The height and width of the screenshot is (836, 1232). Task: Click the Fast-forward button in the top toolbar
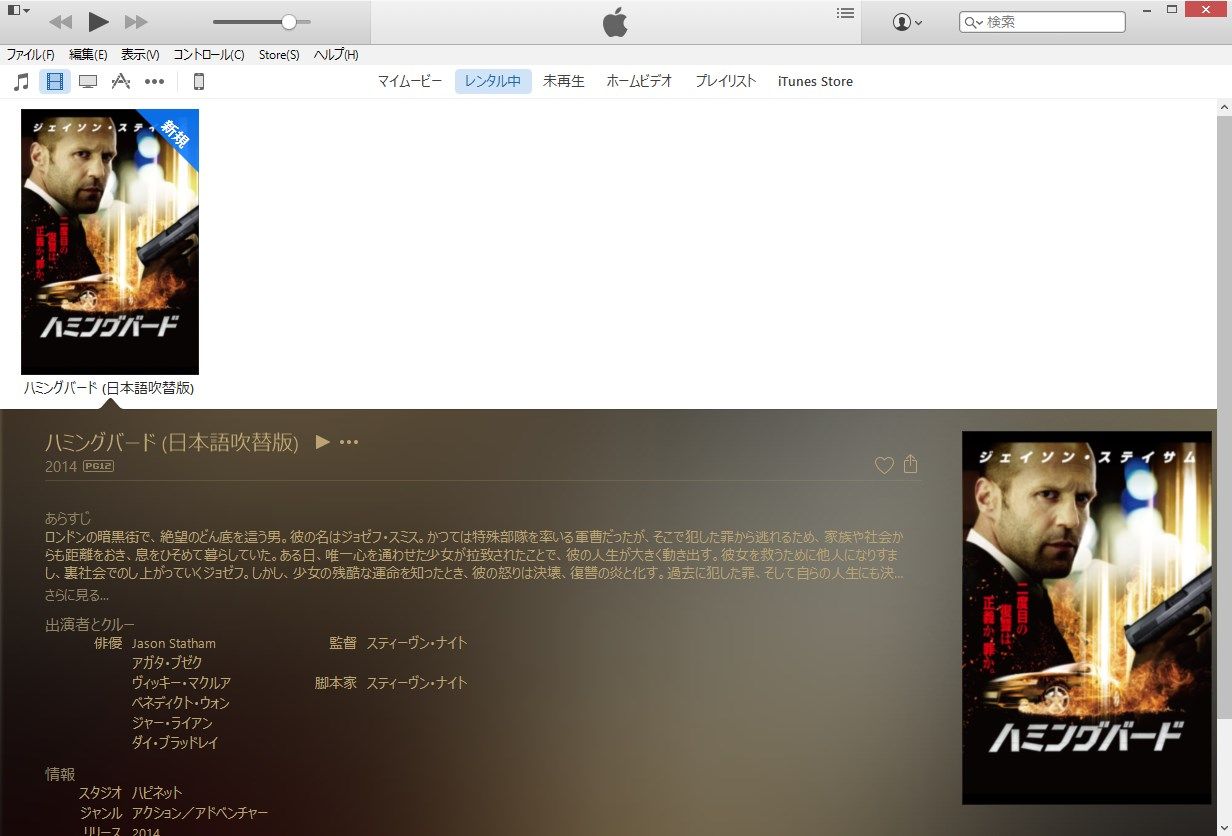point(136,21)
